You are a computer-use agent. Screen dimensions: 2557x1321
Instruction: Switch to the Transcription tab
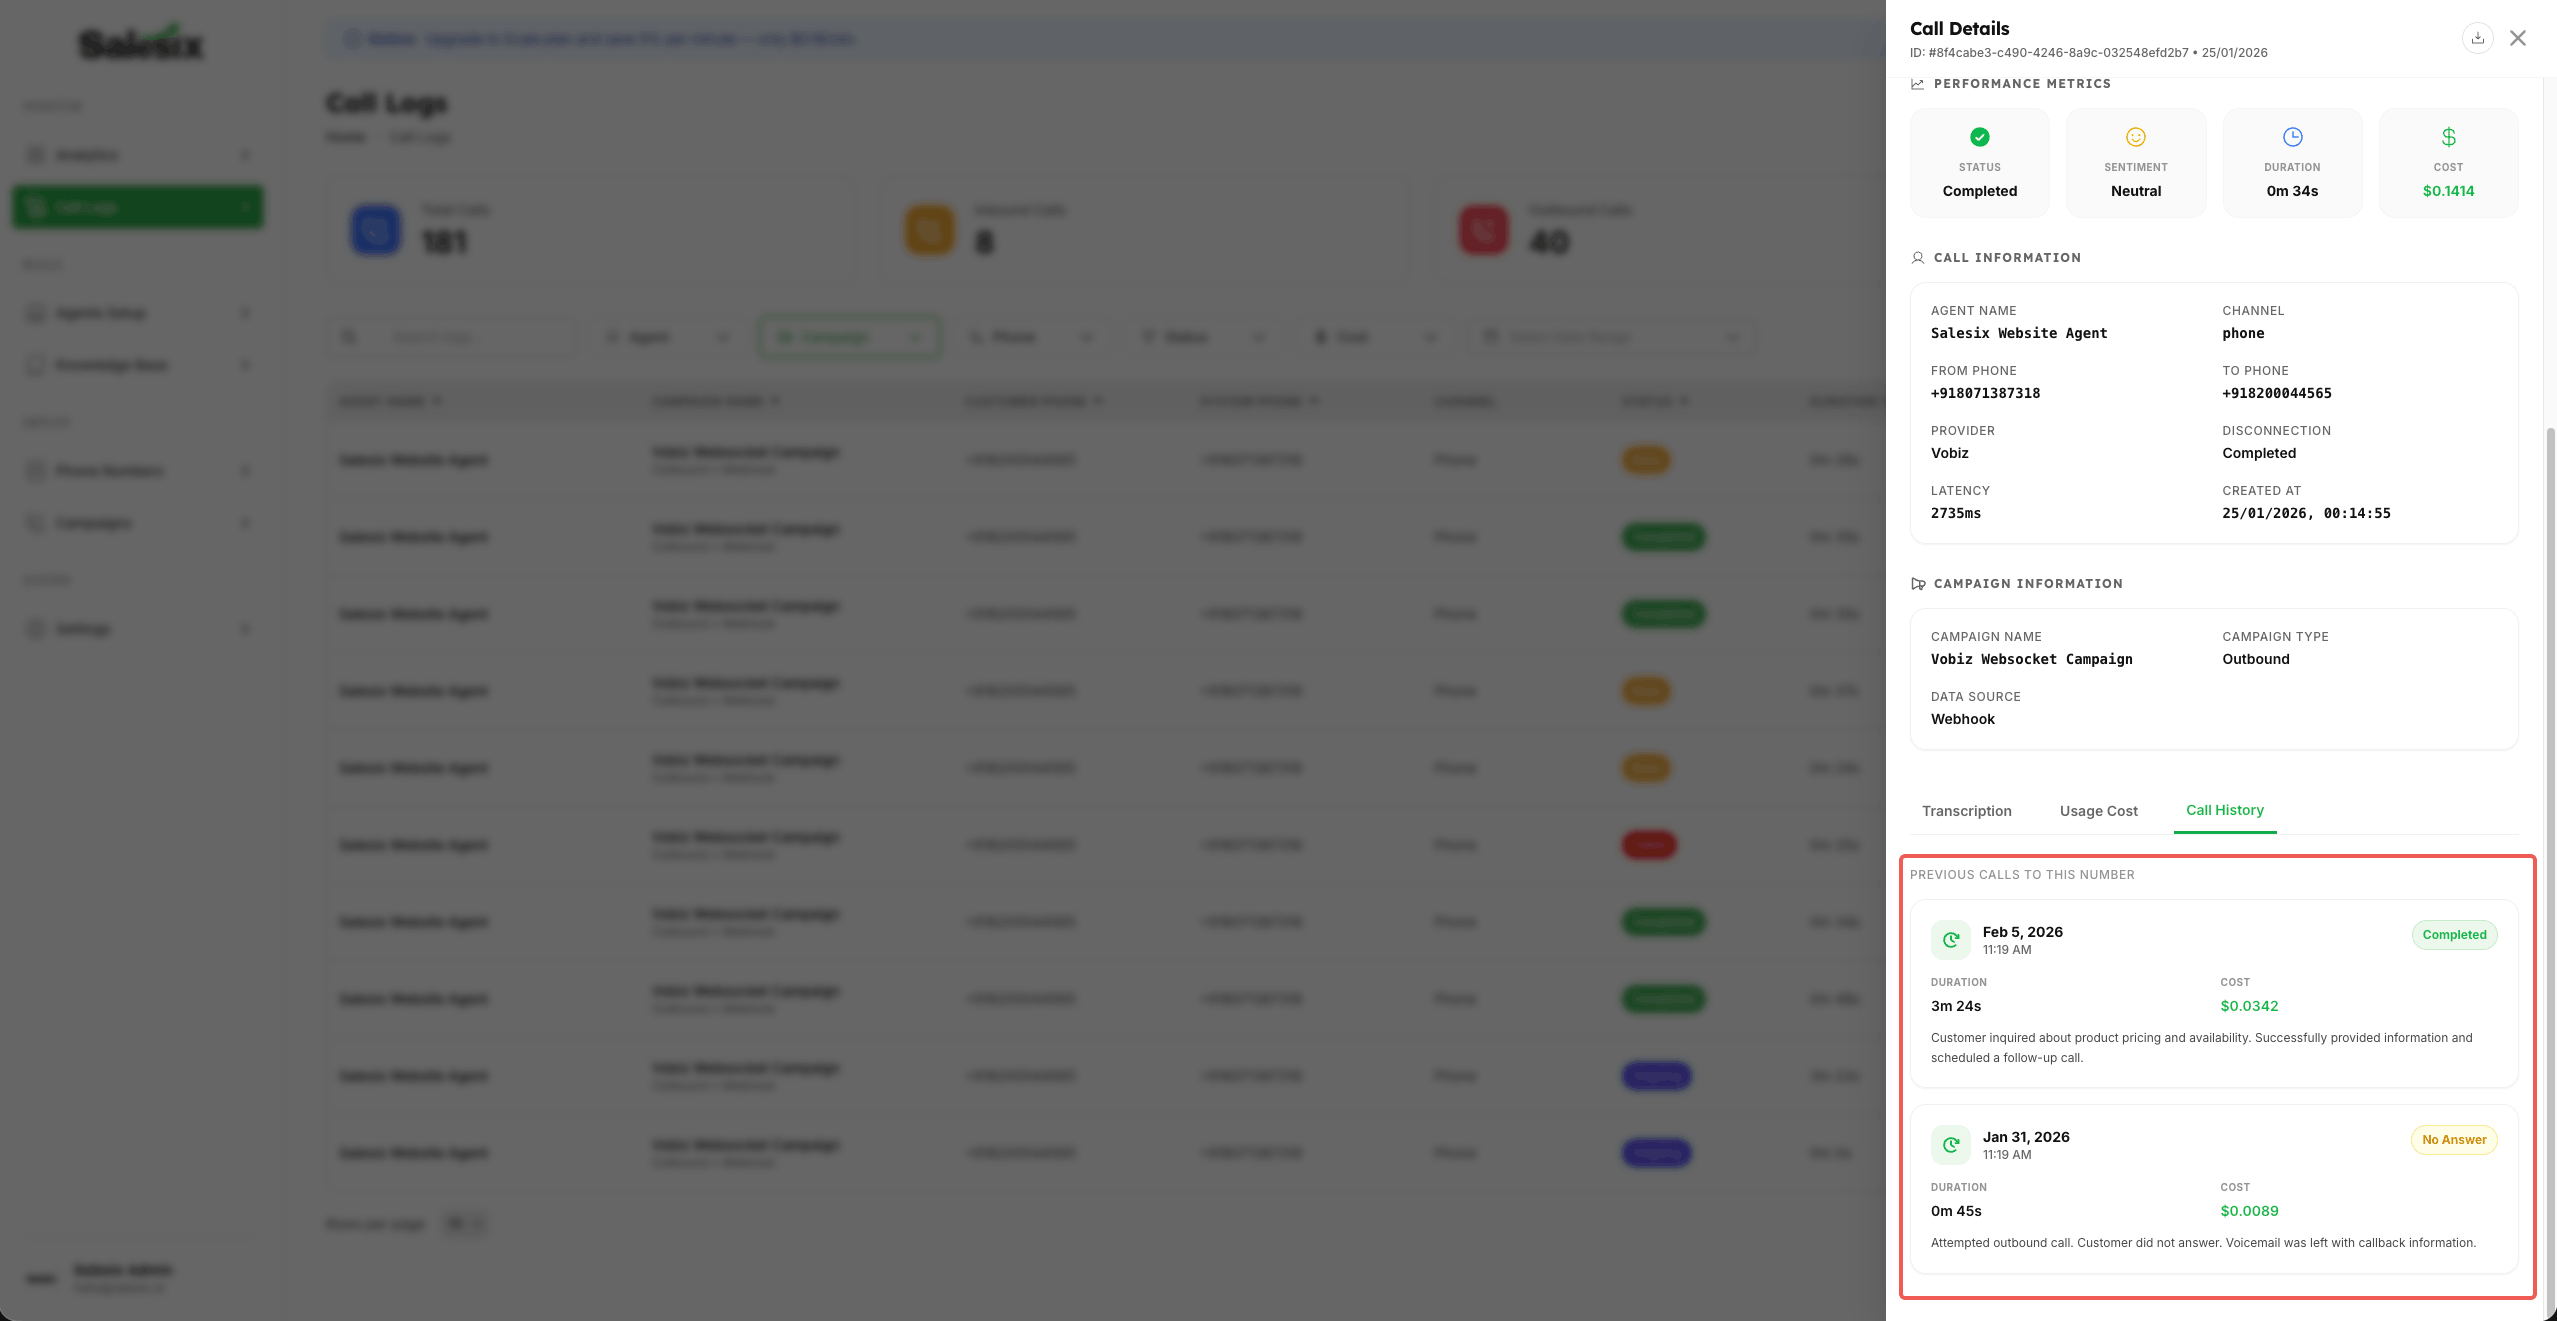tap(1966, 811)
